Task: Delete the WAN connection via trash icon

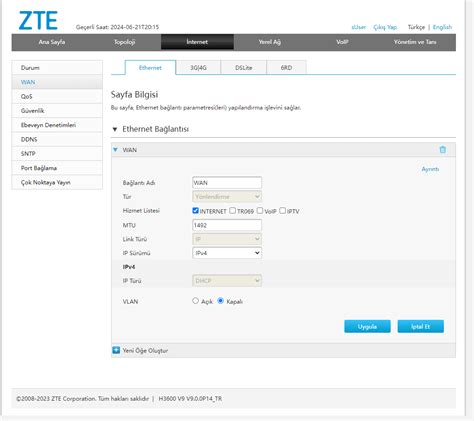Action: click(442, 150)
